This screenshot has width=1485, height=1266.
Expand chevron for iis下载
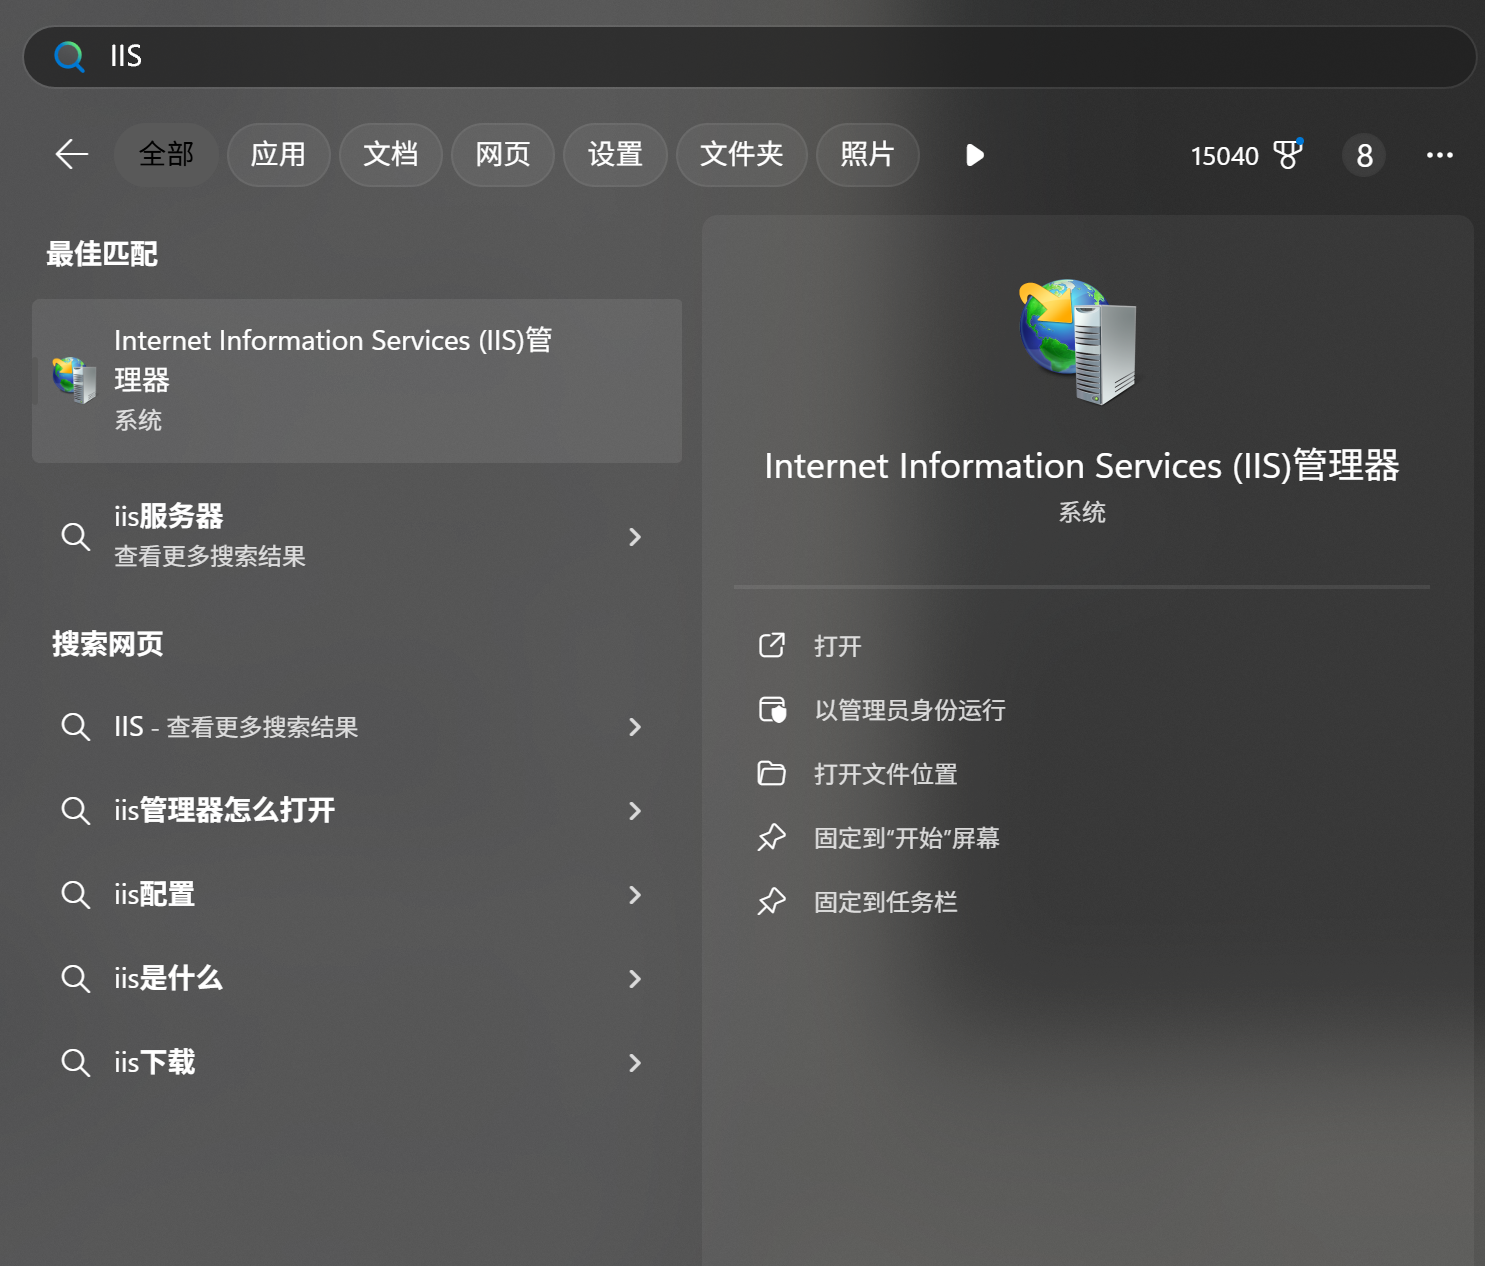pyautogui.click(x=635, y=1063)
